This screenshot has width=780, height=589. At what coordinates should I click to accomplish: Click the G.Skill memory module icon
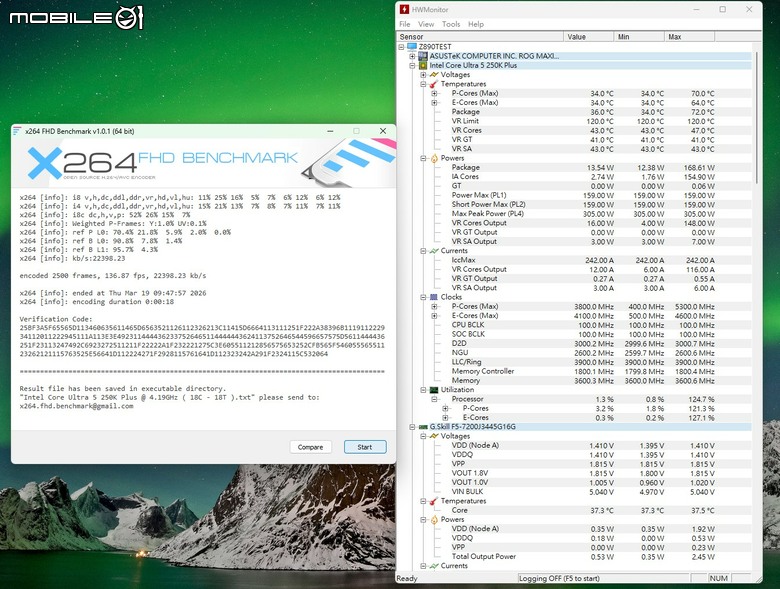click(x=423, y=427)
